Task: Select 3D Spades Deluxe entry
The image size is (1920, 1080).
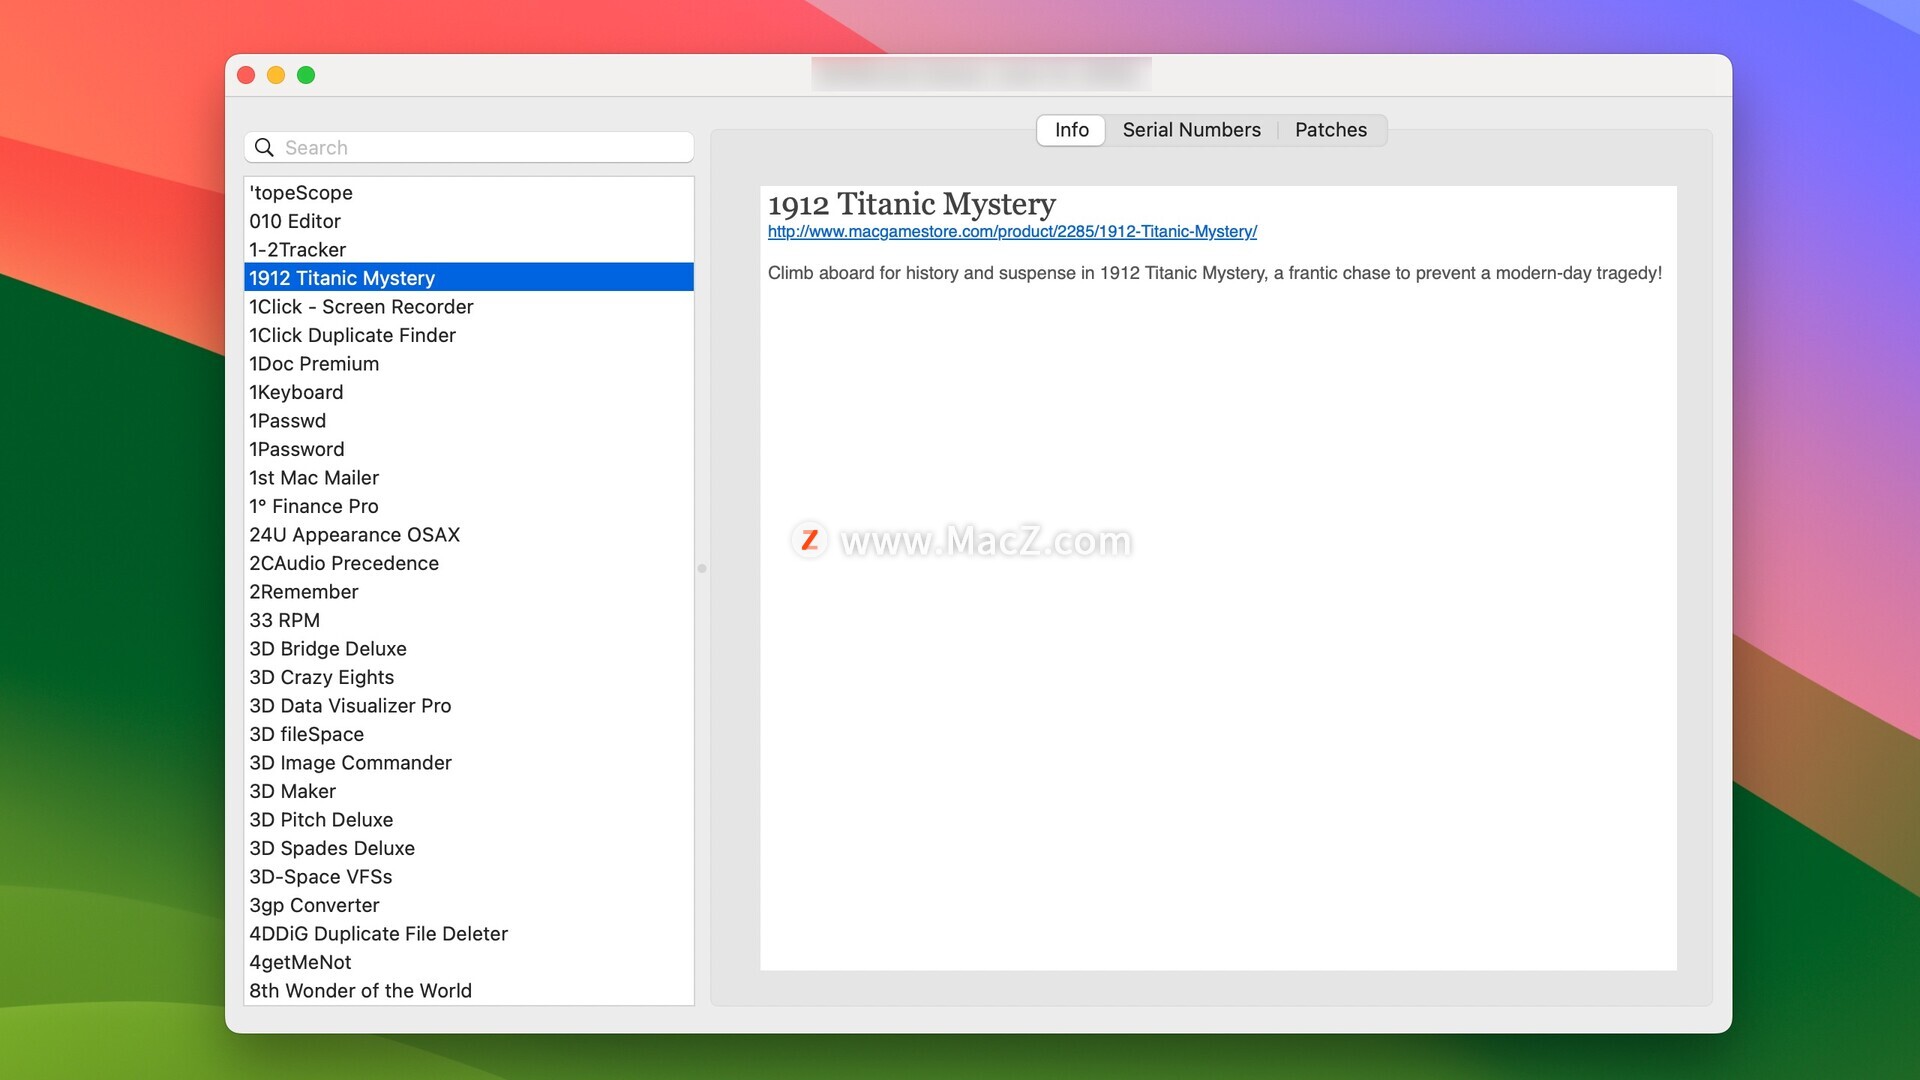Action: (468, 848)
